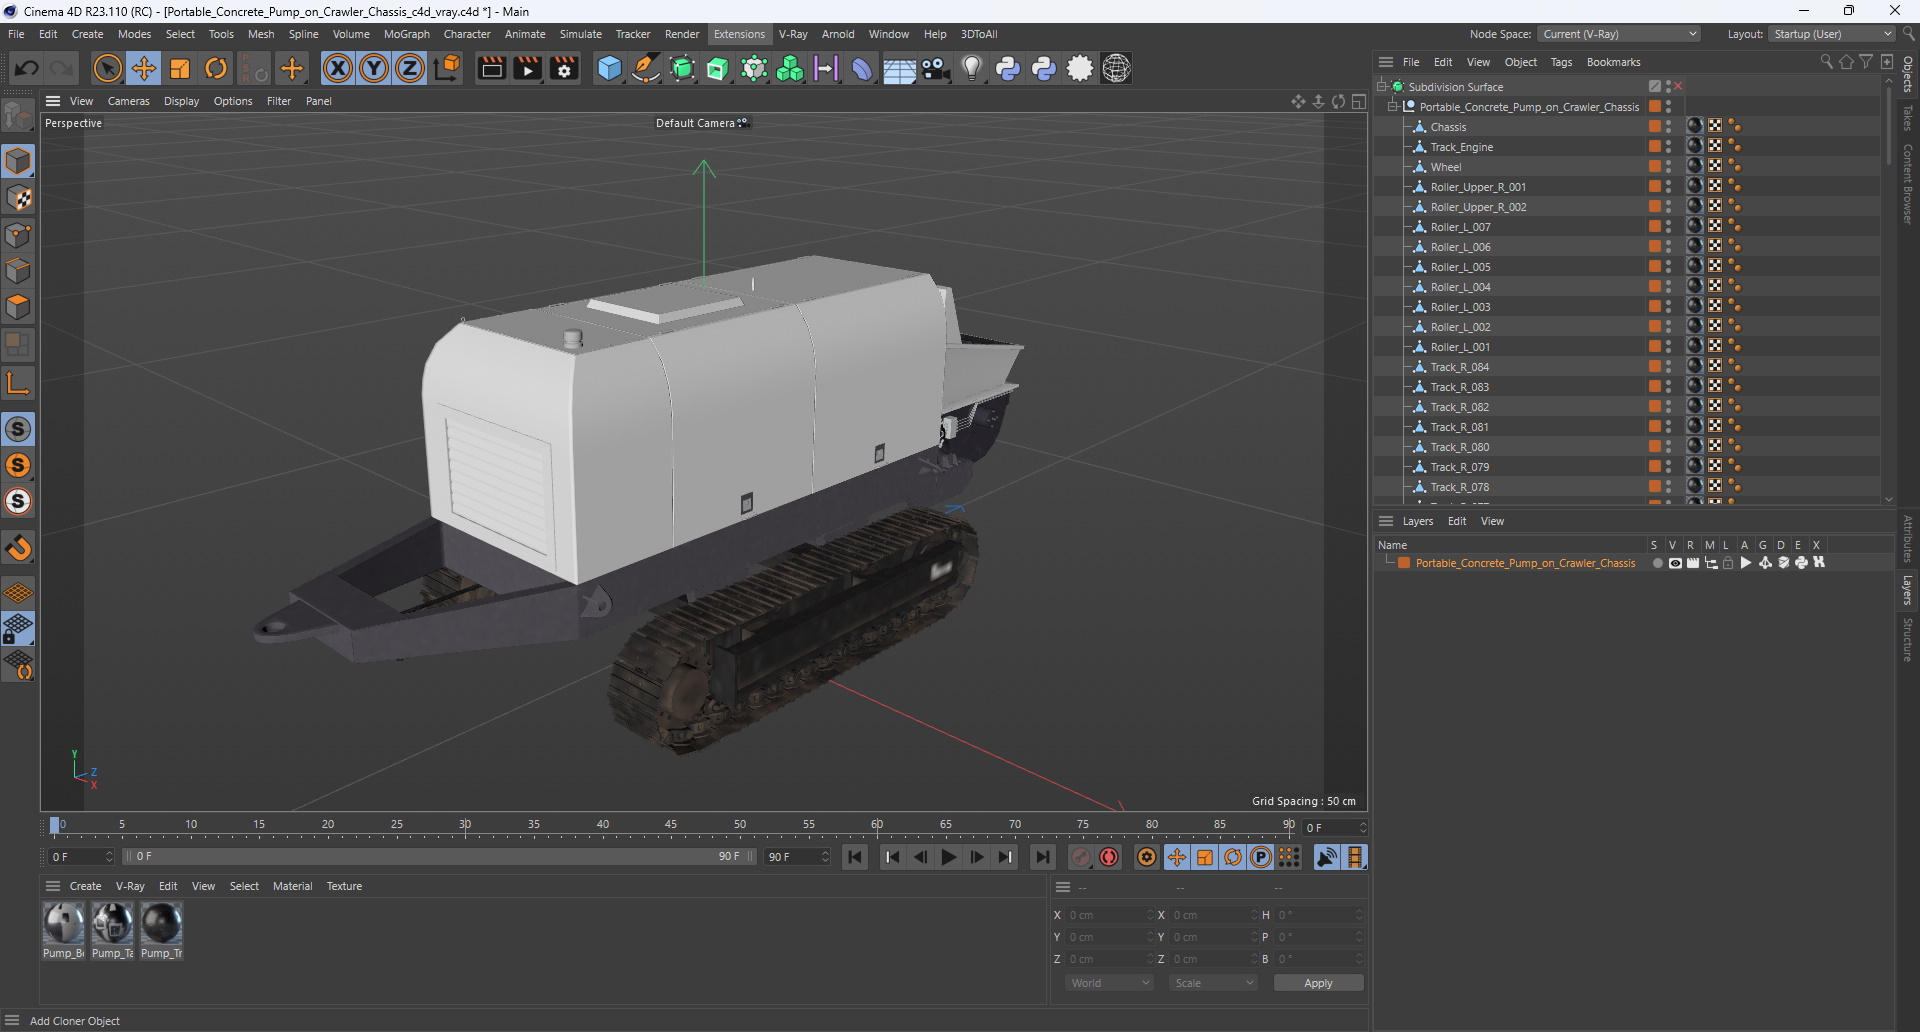
Task: Open Object Manager Tags menu
Action: click(1561, 62)
